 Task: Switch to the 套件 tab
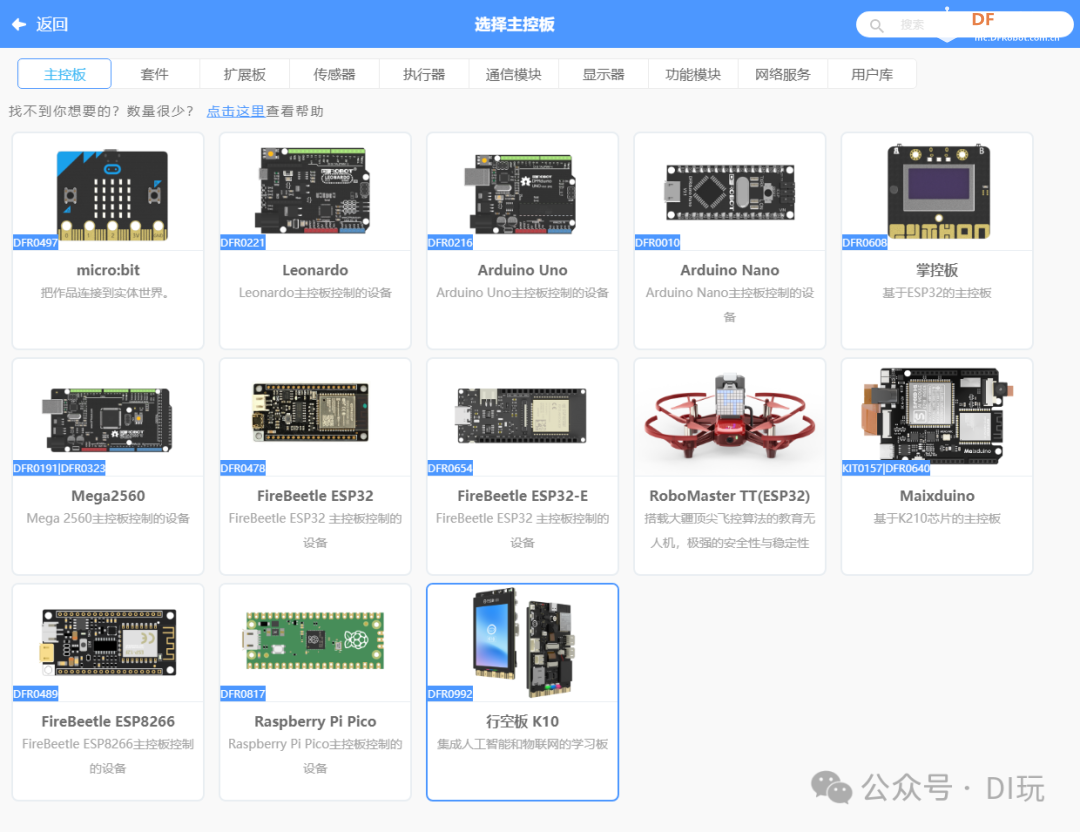tap(154, 74)
